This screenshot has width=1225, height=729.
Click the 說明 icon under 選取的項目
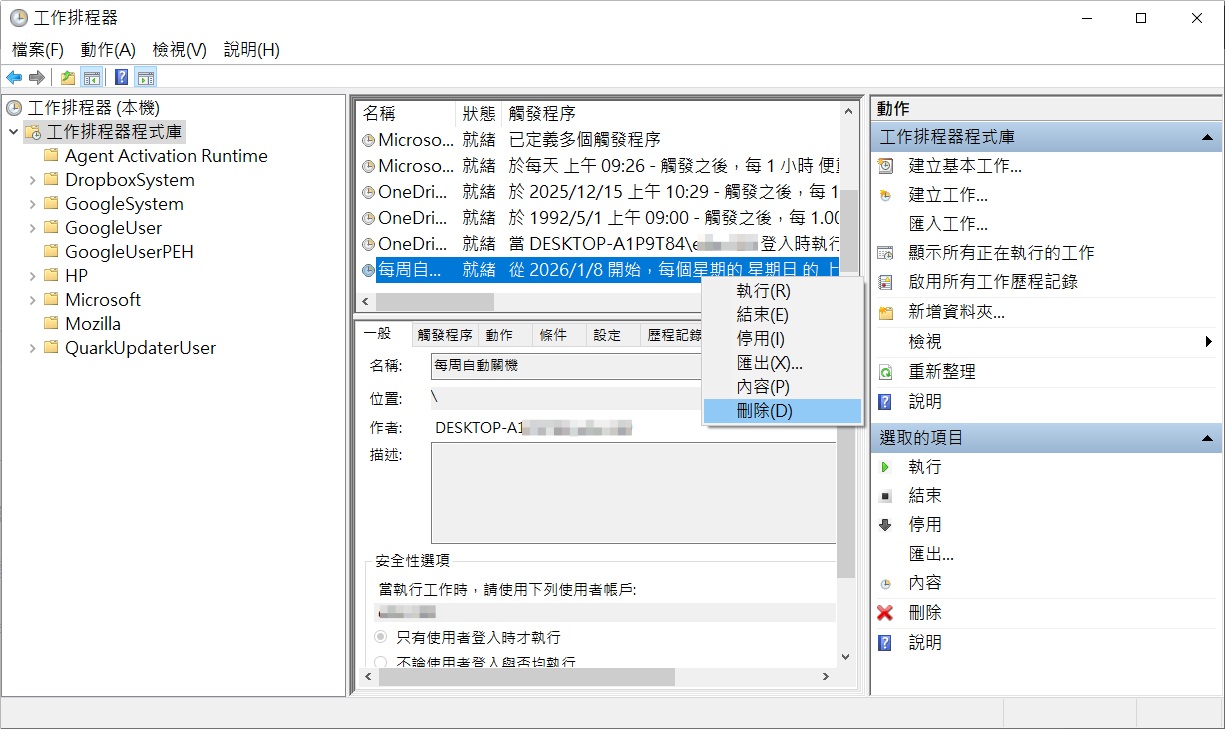click(885, 642)
